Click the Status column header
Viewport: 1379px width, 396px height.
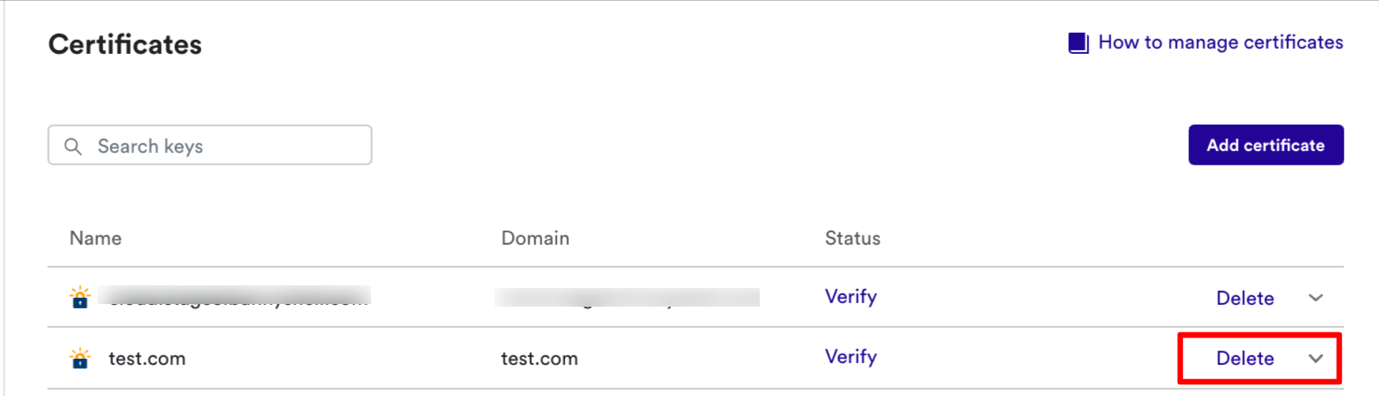point(853,238)
